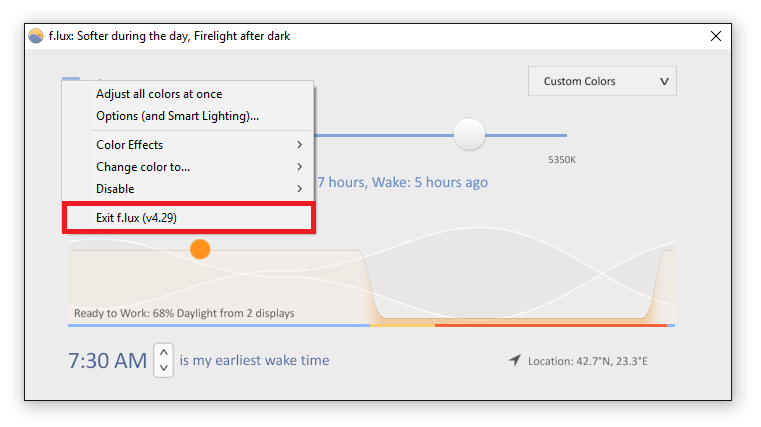The width and height of the screenshot is (761, 427).
Task: Open the Disable submenu
Action: point(199,188)
